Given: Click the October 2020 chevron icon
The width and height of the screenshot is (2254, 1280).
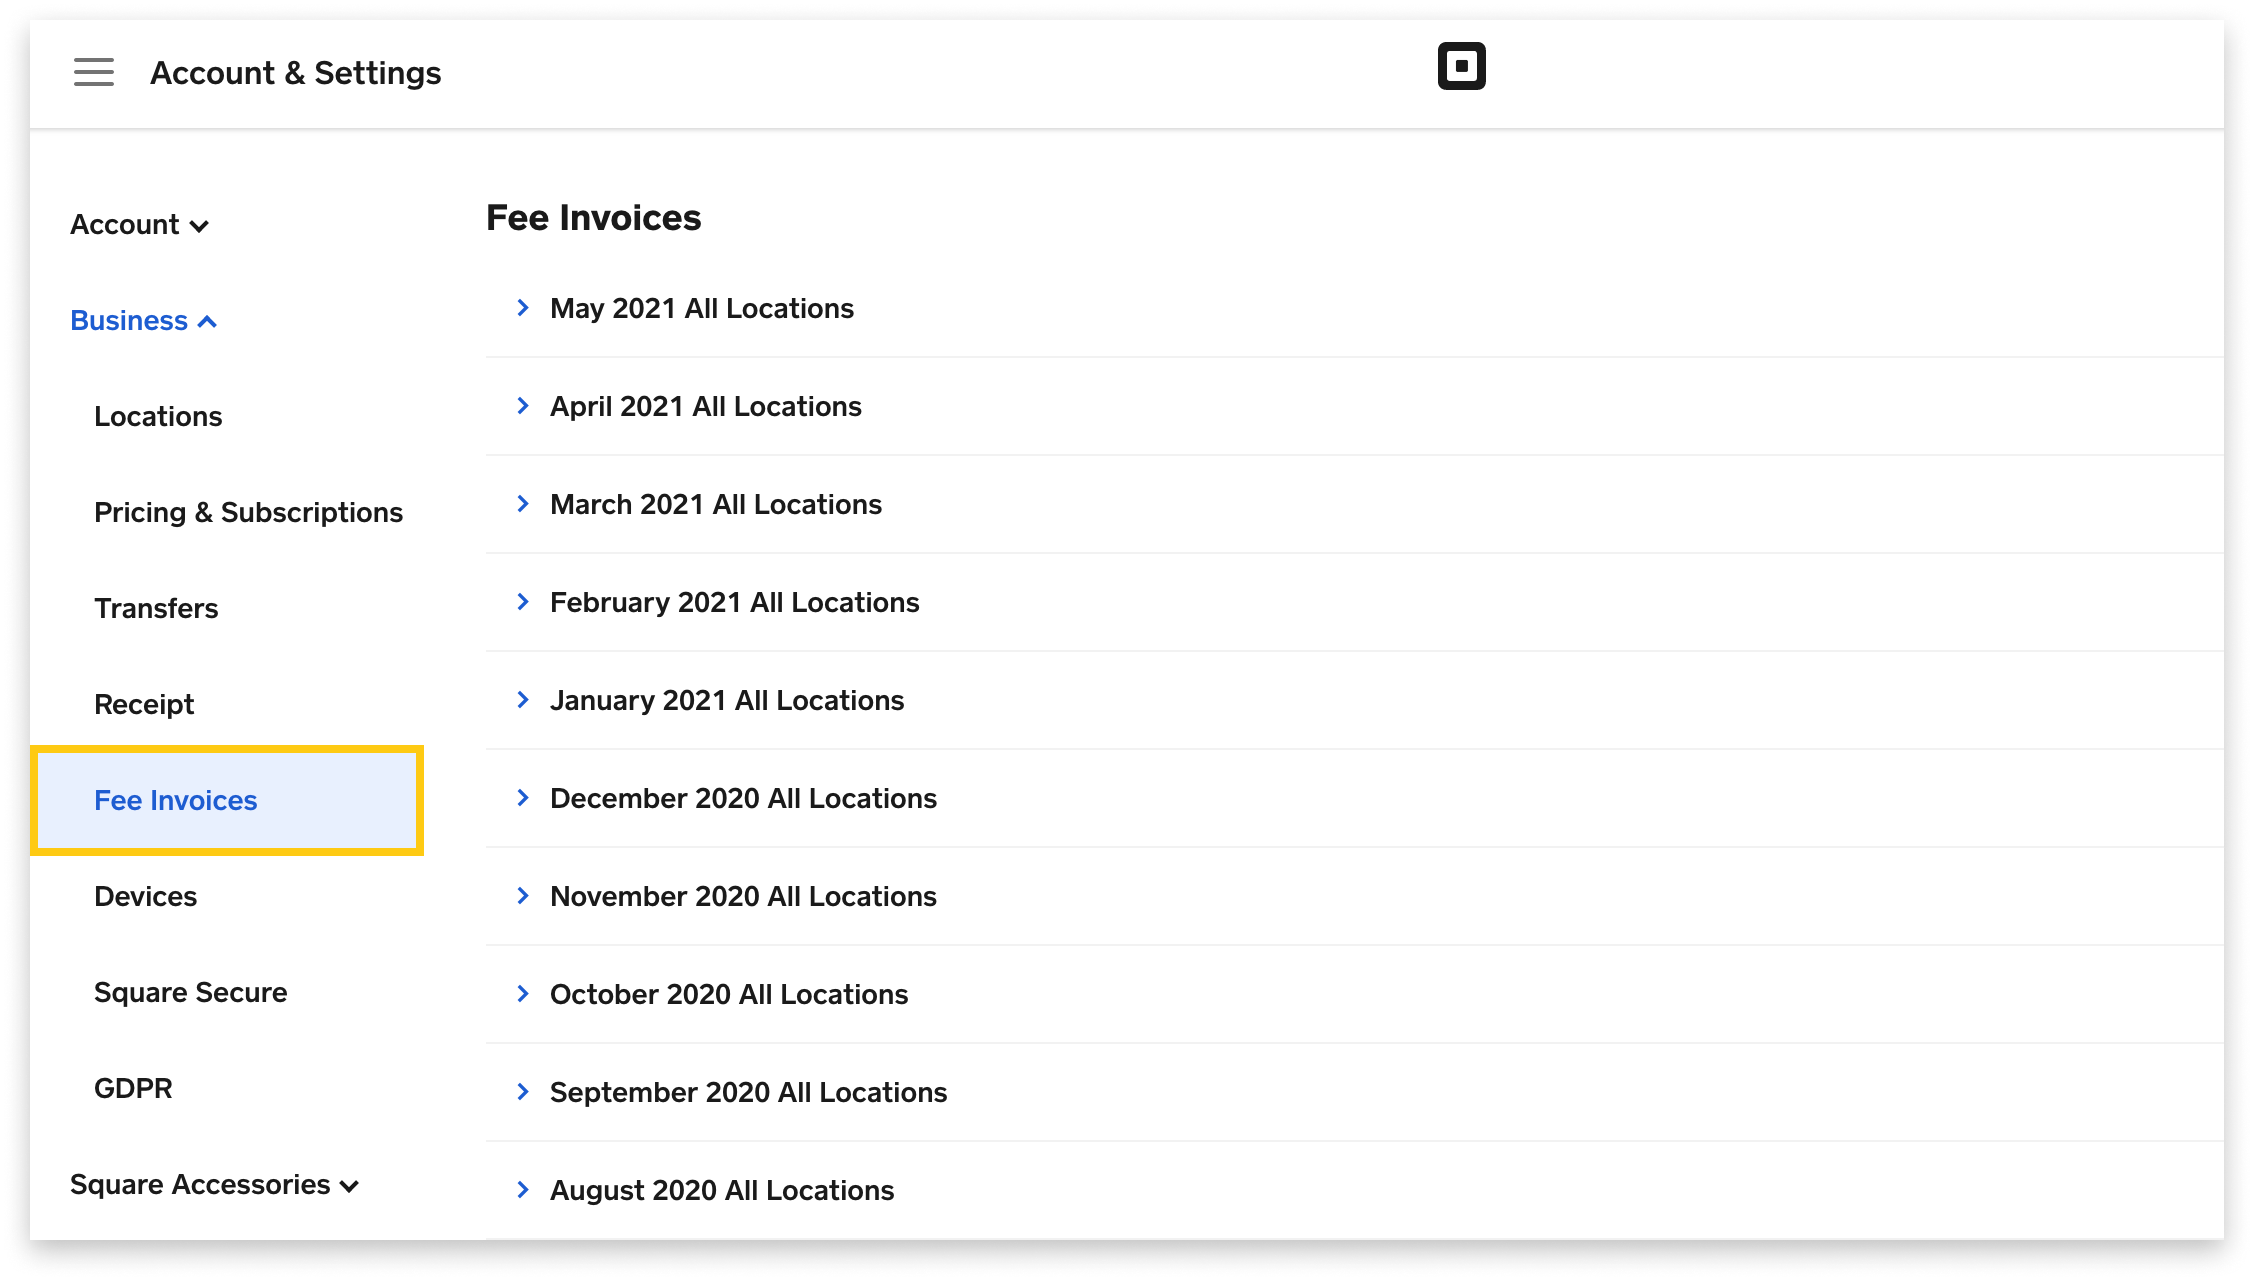Looking at the screenshot, I should [522, 994].
